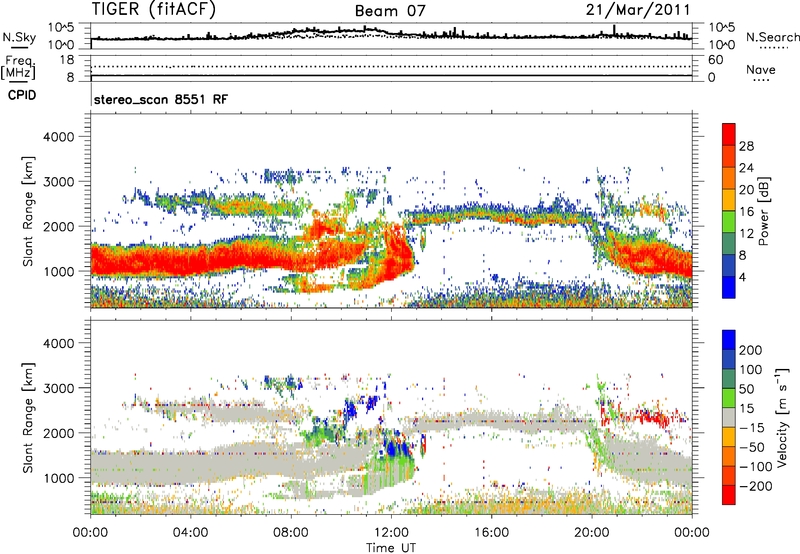Screen dimensions: 800x554
Task: Click the date '21/Mar/2011'
Action: pos(638,10)
